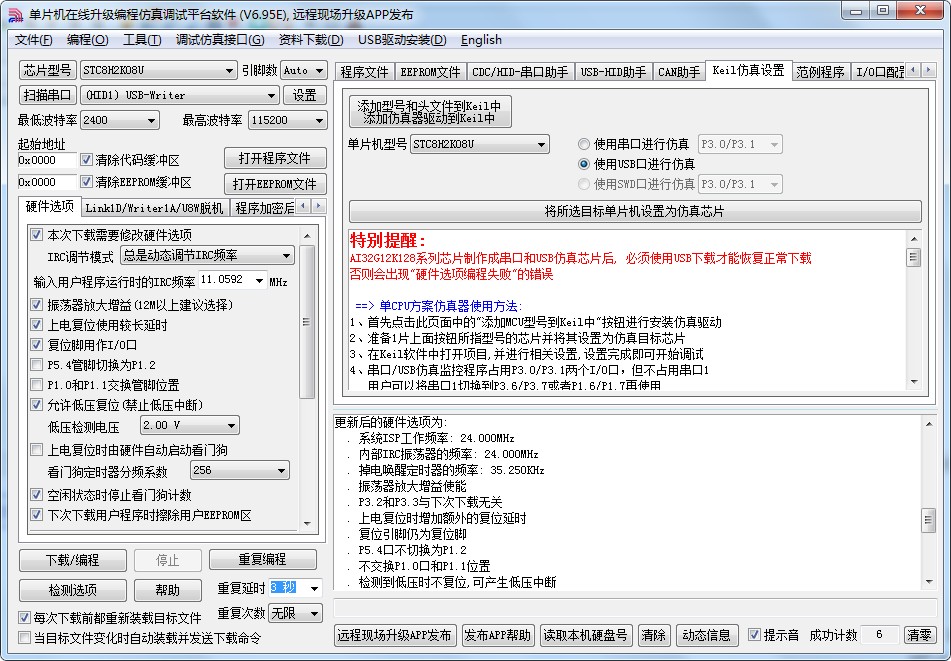Toggle 每次下载前都重新装载目标文件 checkbox
The width and height of the screenshot is (951, 661).
point(24,617)
